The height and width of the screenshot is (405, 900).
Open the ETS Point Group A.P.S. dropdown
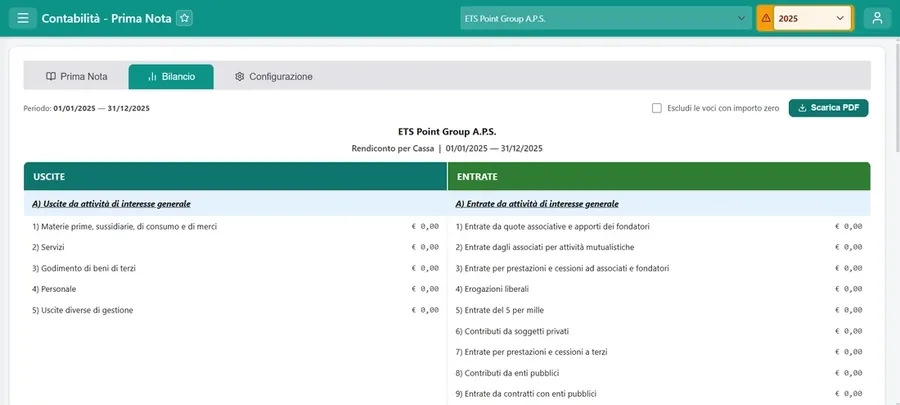606,18
